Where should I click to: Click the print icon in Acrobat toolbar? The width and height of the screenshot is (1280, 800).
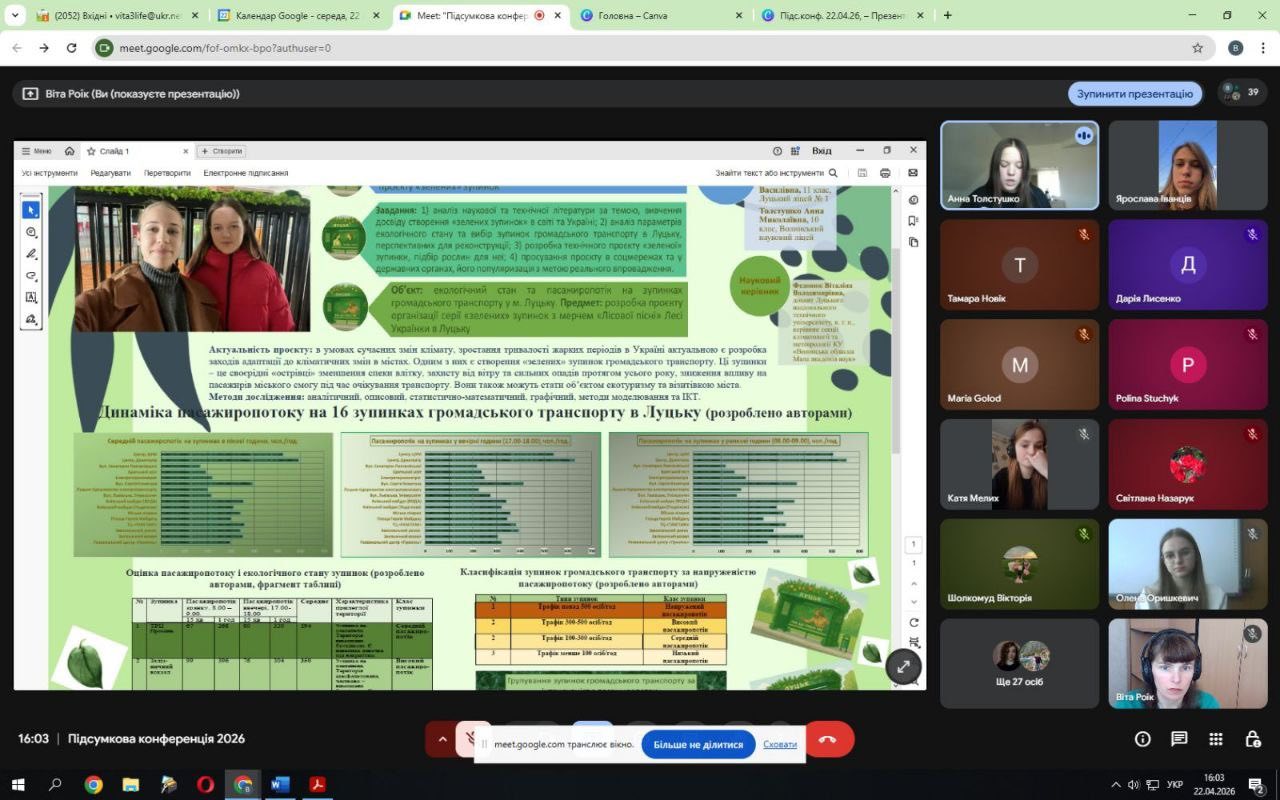885,173
